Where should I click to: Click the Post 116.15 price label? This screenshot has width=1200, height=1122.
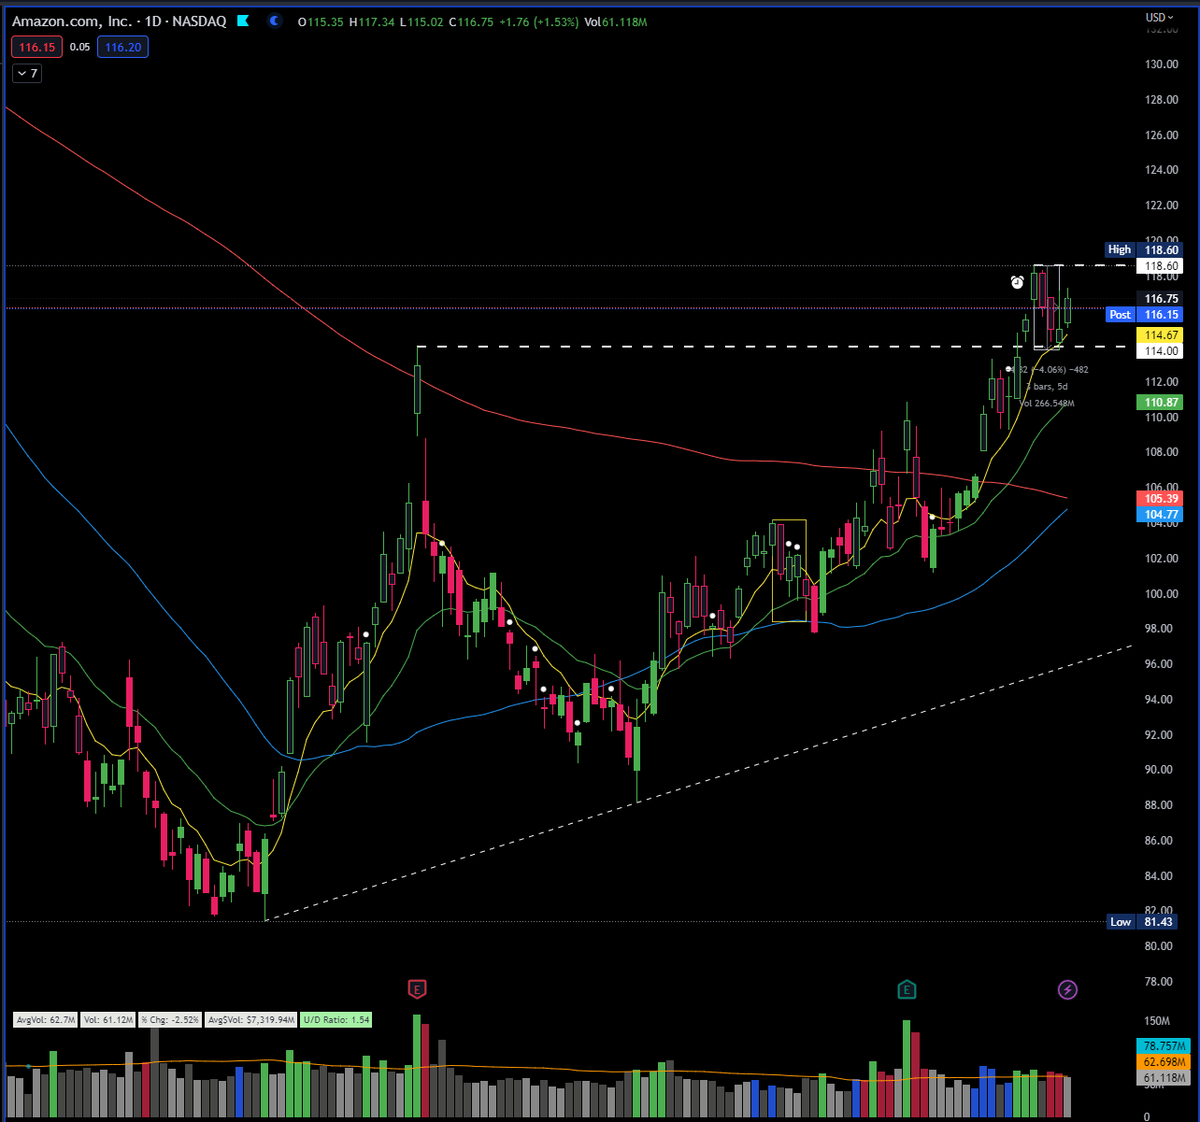(x=1144, y=314)
